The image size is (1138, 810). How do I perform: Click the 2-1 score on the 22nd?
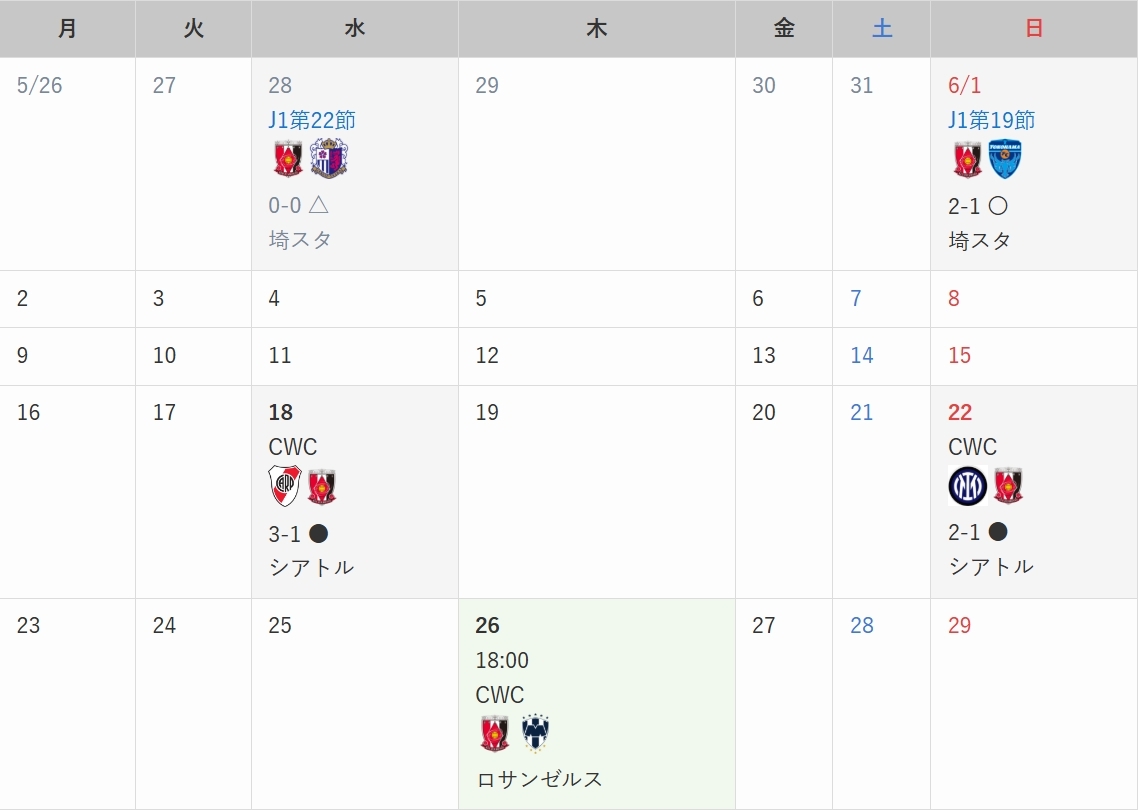[x=965, y=533]
